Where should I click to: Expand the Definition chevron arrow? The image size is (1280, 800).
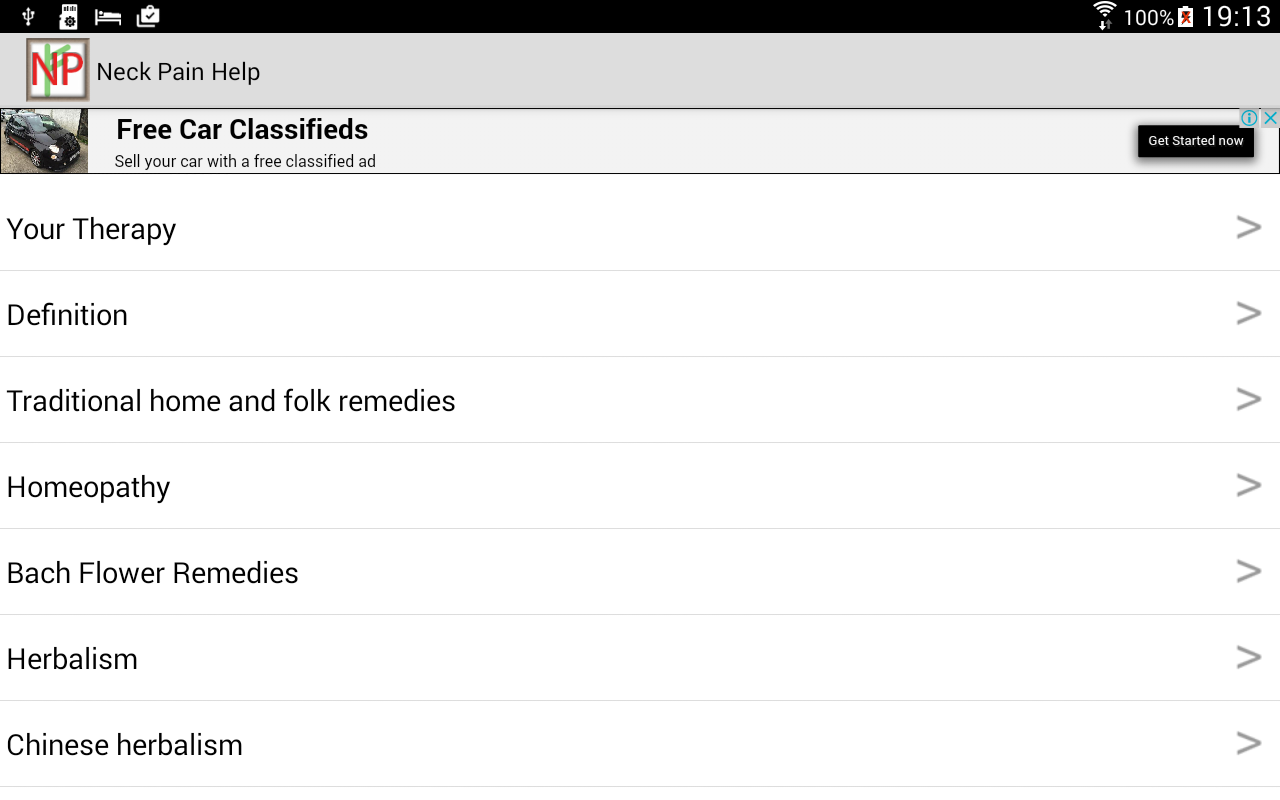[x=1248, y=314]
